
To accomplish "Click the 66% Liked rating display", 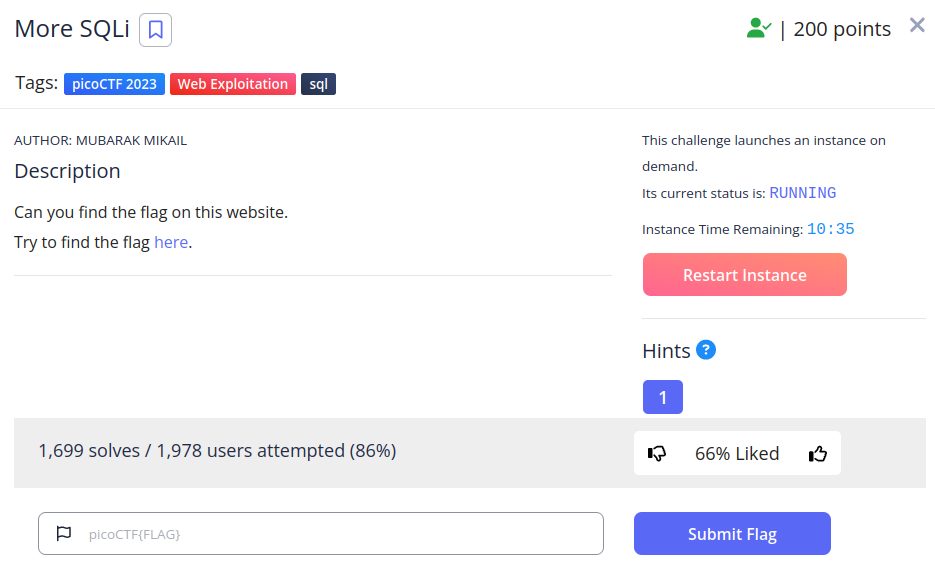I will point(737,453).
